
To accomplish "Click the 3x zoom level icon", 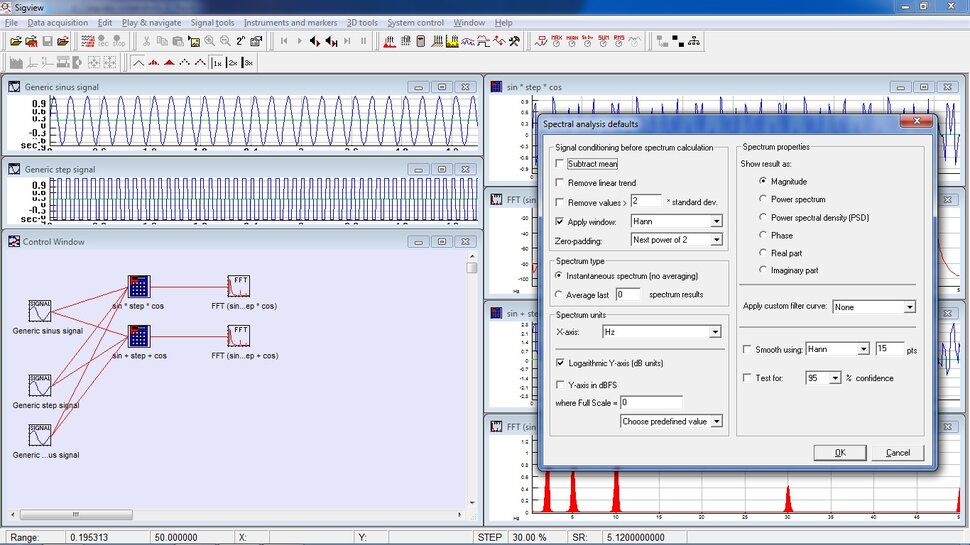I will (x=248, y=62).
